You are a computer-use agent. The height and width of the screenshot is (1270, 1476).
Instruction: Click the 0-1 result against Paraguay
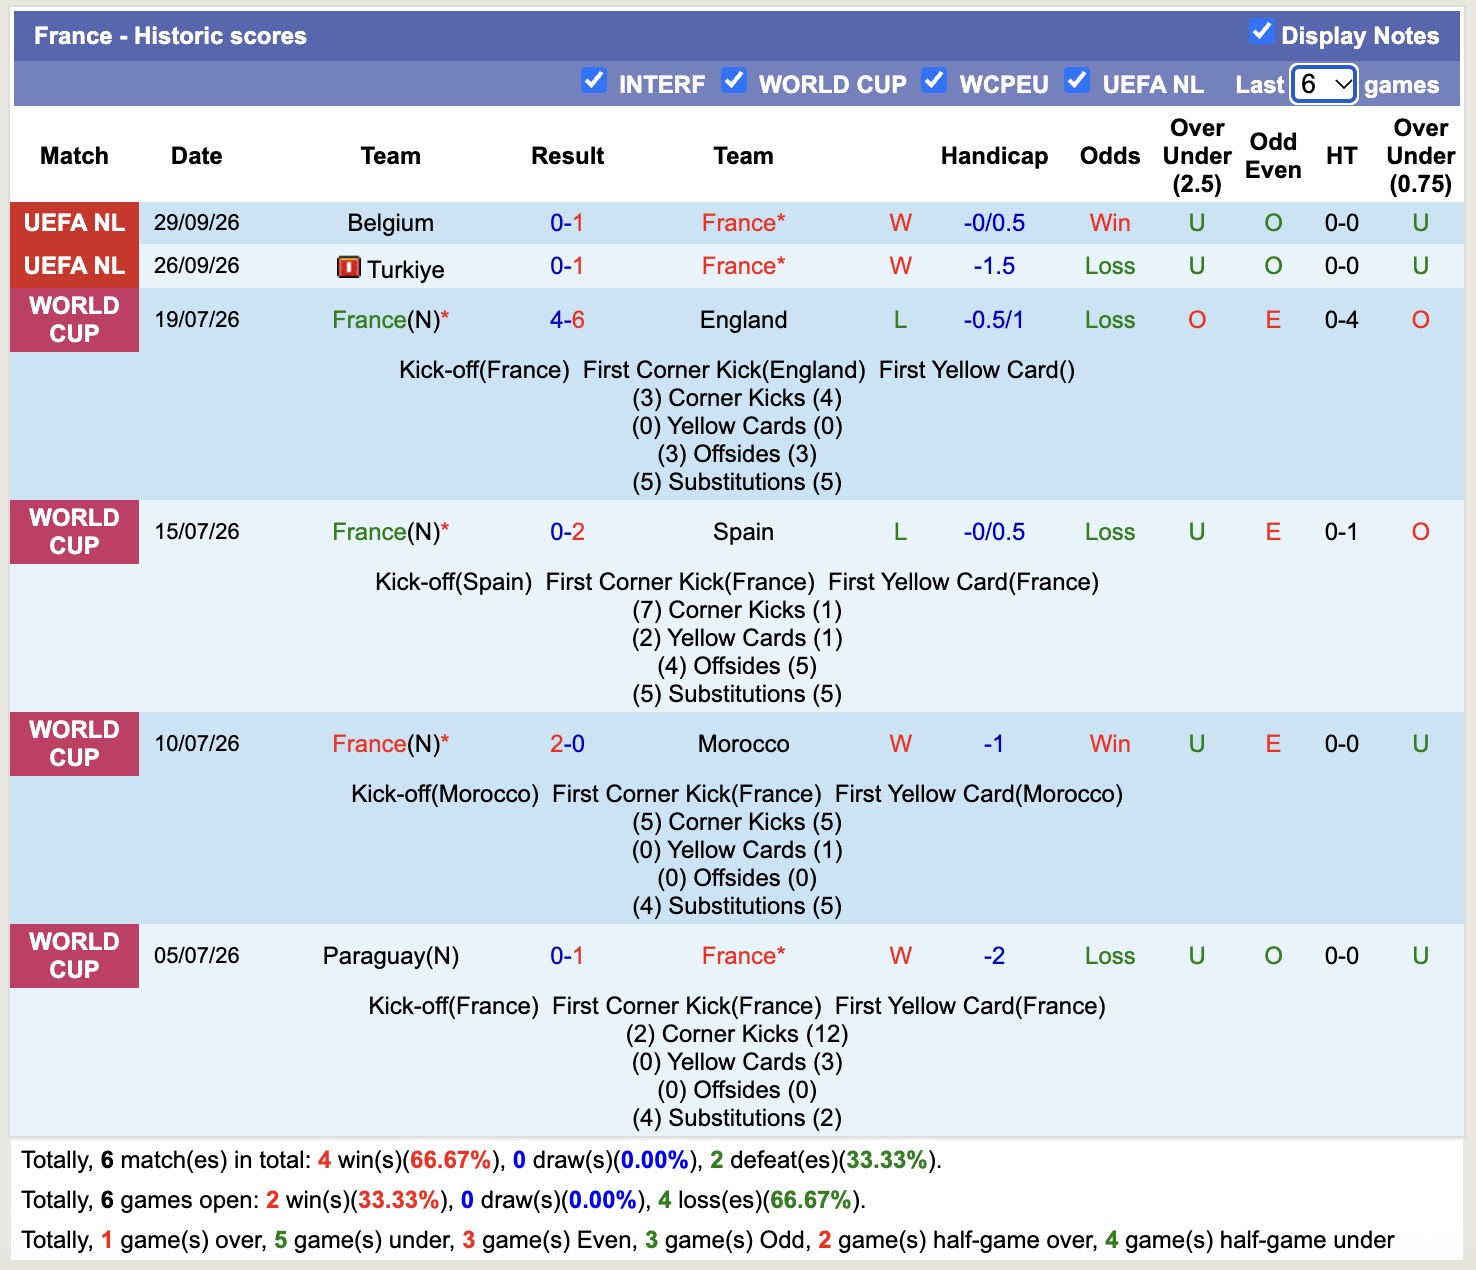coord(567,956)
